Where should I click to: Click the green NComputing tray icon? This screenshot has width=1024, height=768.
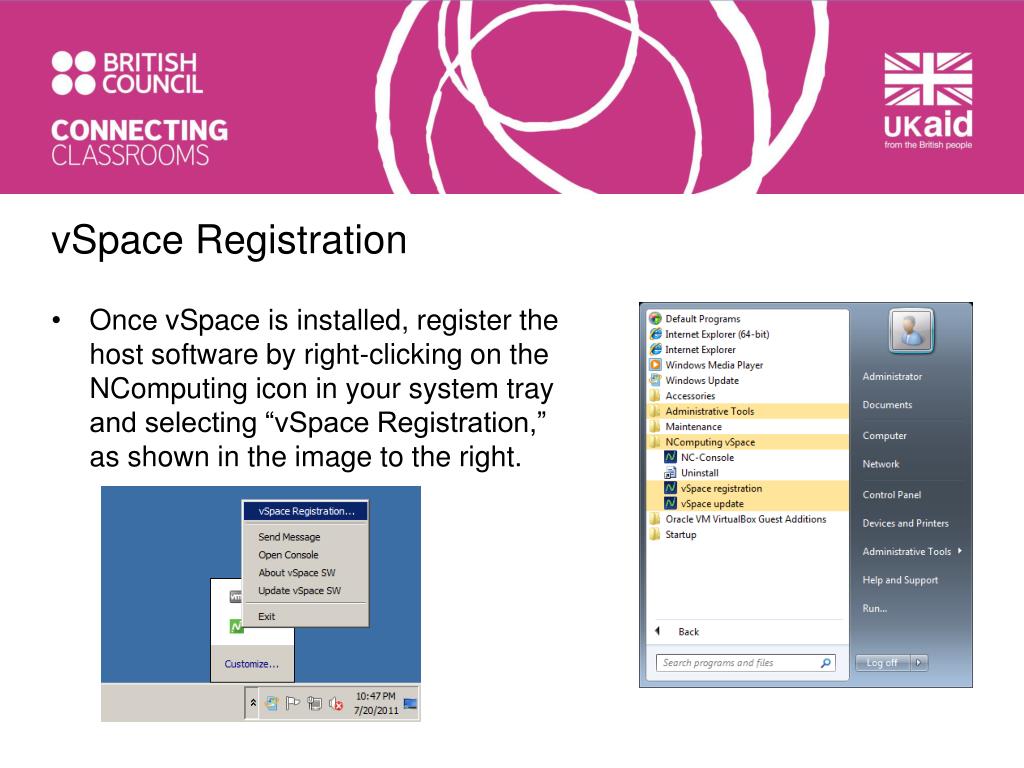pyautogui.click(x=236, y=626)
